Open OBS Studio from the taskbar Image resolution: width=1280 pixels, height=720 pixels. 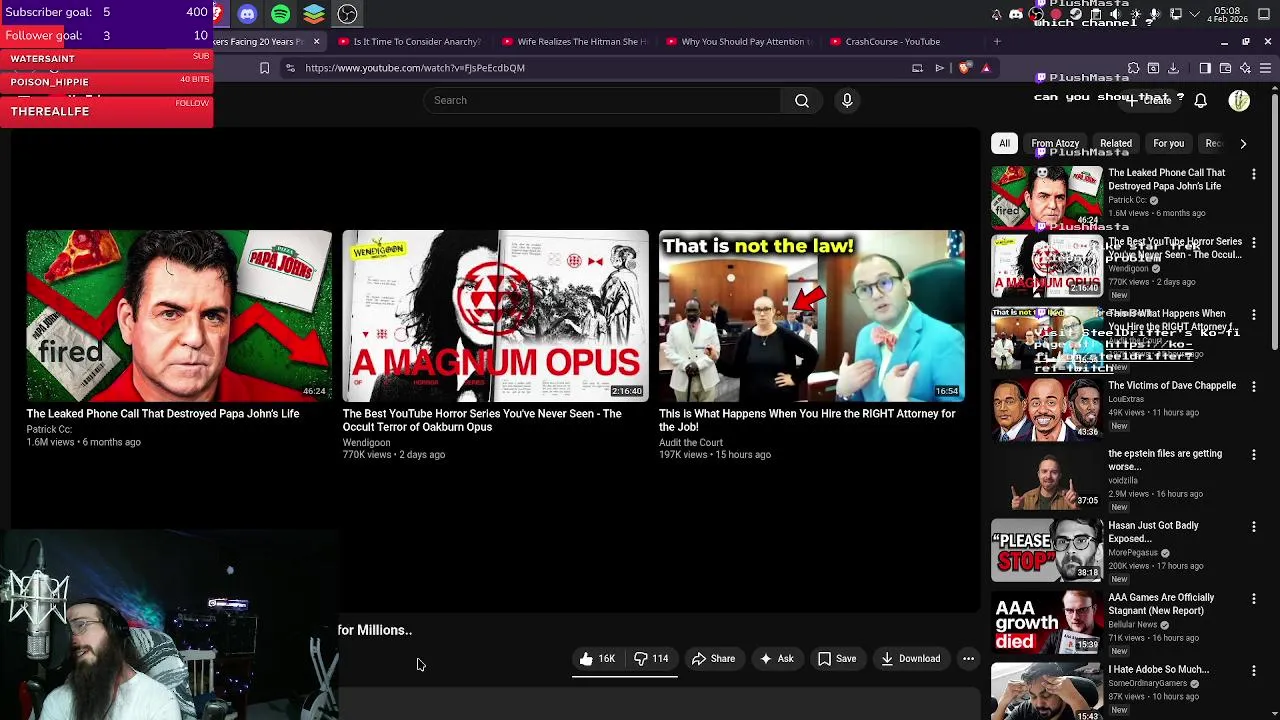click(347, 14)
